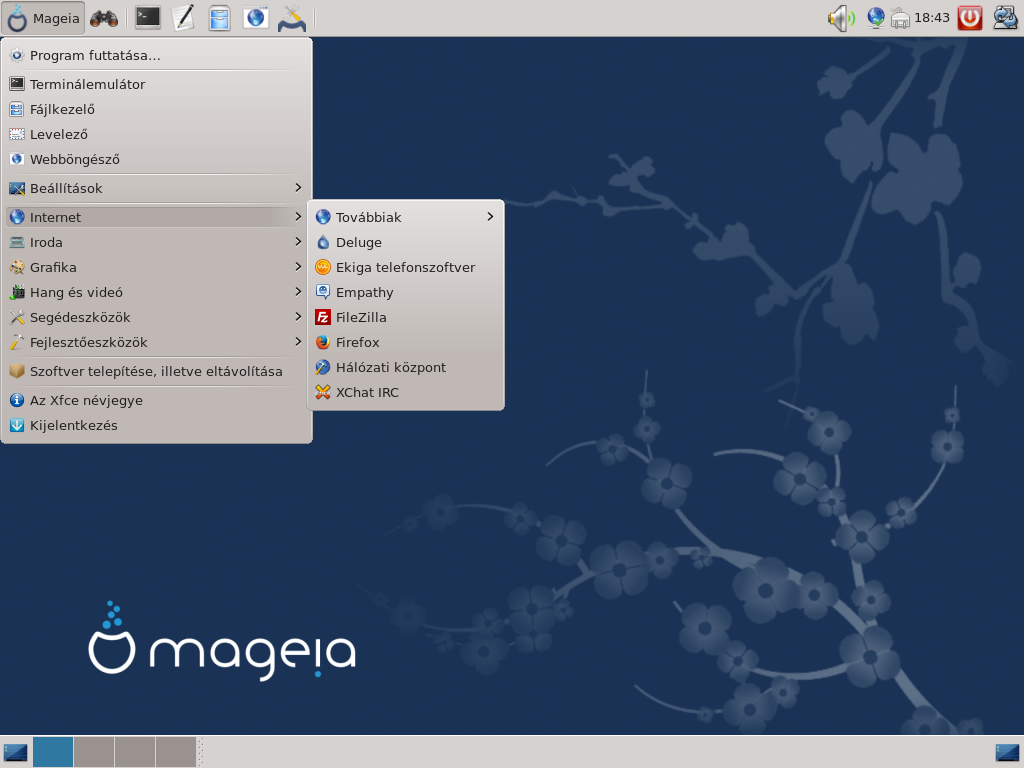Open Webböngésző from the menu
The image size is (1024, 768).
click(x=156, y=159)
